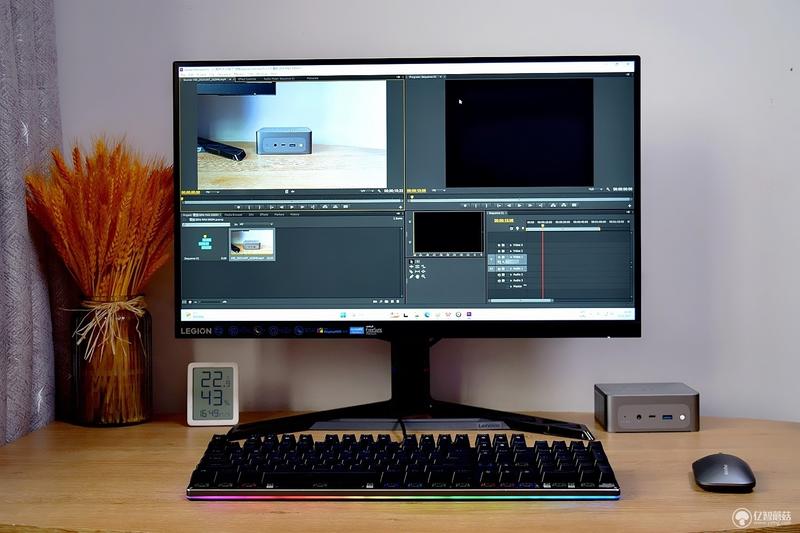Mute the Audio 2 track speaker toggle
Viewport: 800px width, 533px height.
(499, 274)
